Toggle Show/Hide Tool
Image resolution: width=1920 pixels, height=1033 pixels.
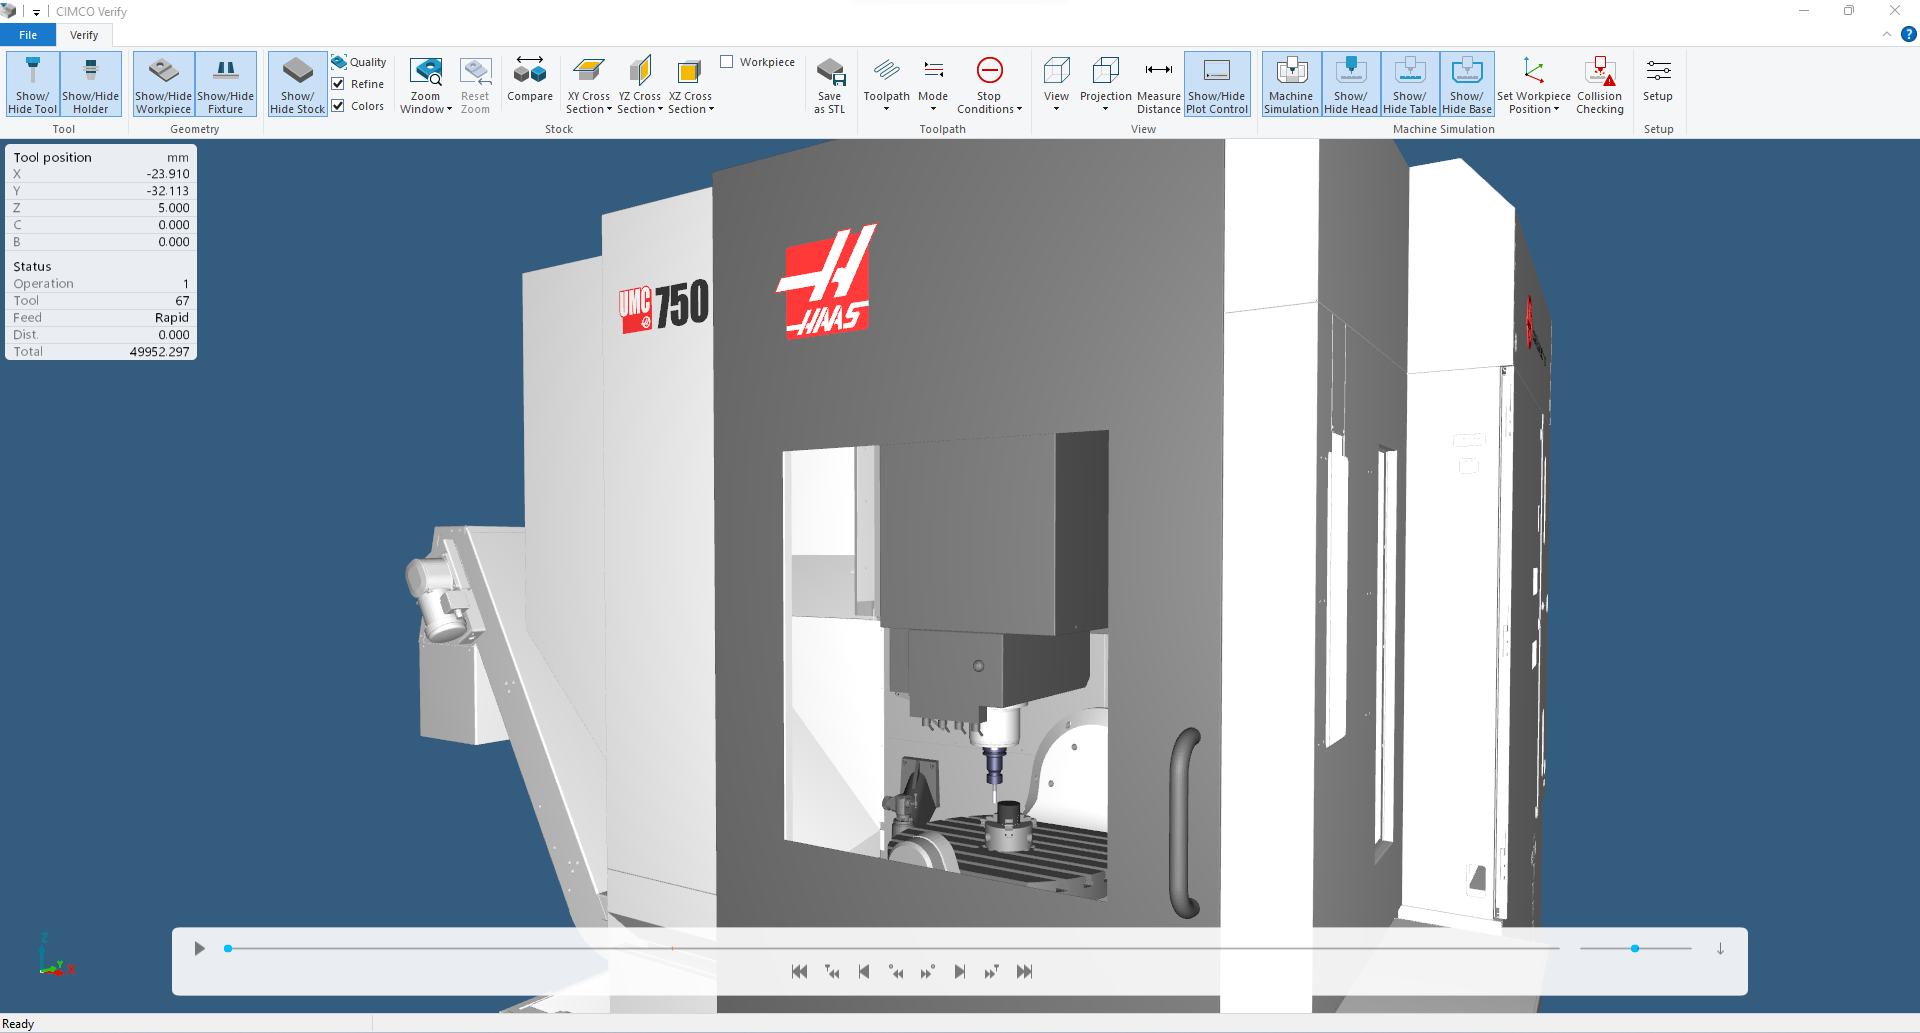point(33,84)
